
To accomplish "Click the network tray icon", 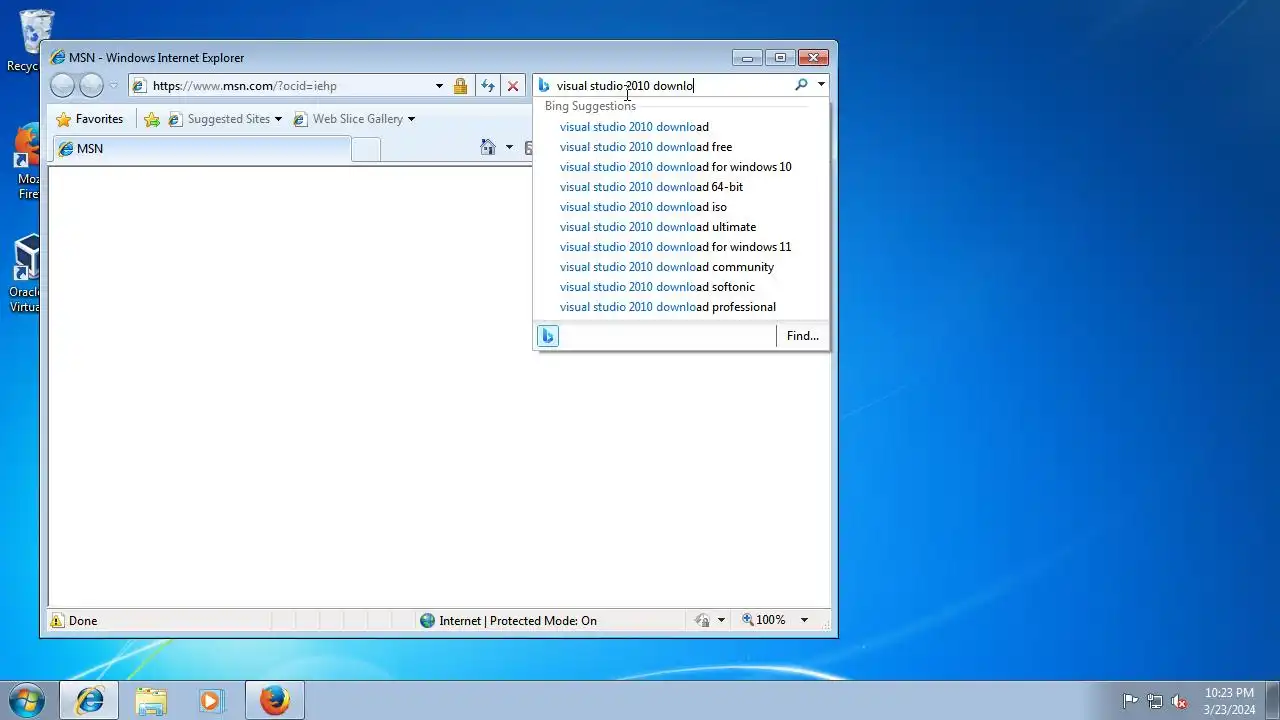I will pyautogui.click(x=1155, y=701).
